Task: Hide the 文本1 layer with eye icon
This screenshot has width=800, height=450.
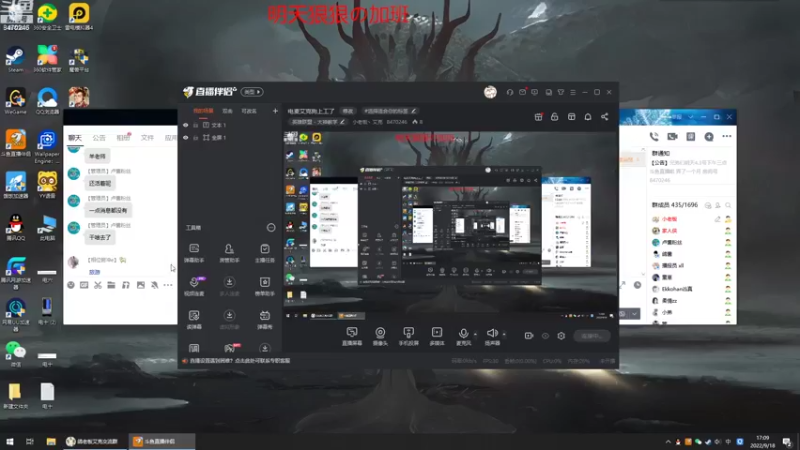Action: pyautogui.click(x=186, y=125)
